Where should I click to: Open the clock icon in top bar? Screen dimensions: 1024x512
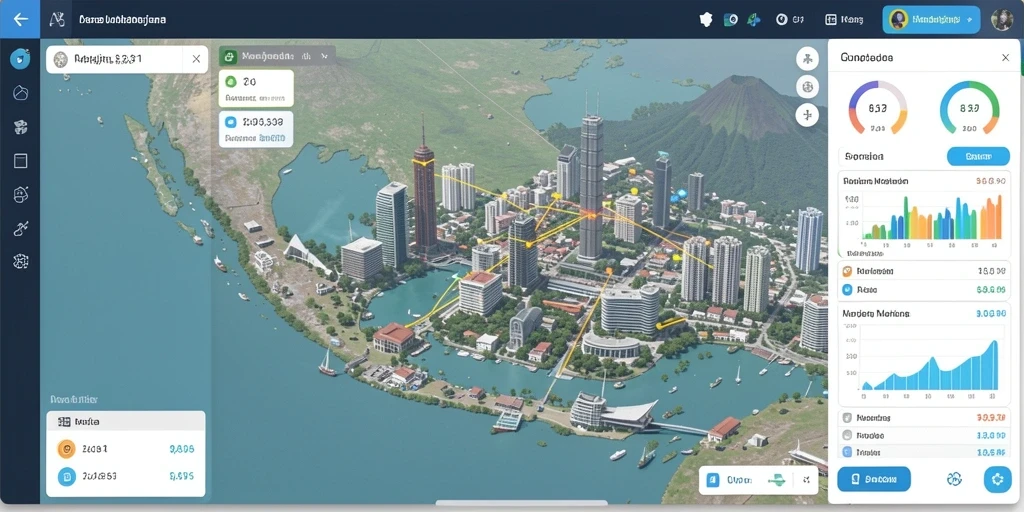pyautogui.click(x=781, y=20)
